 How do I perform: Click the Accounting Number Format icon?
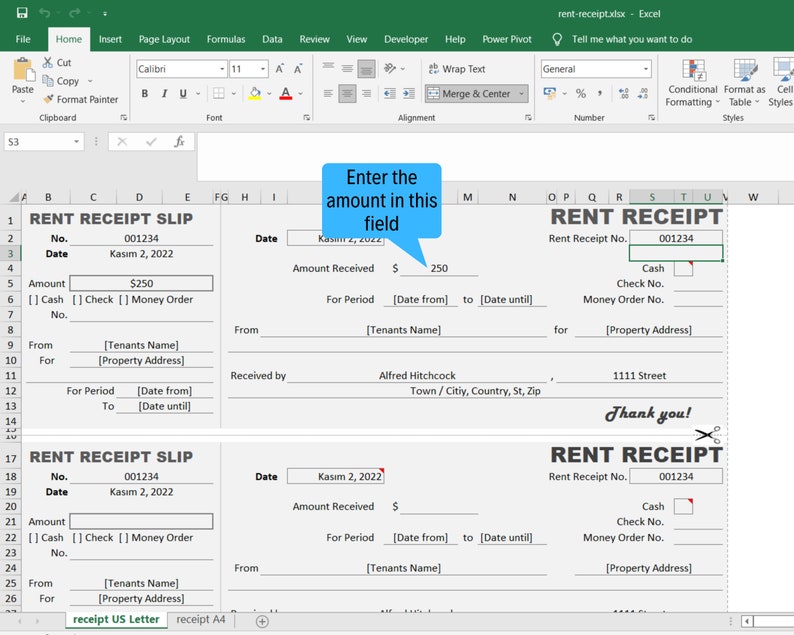549,93
